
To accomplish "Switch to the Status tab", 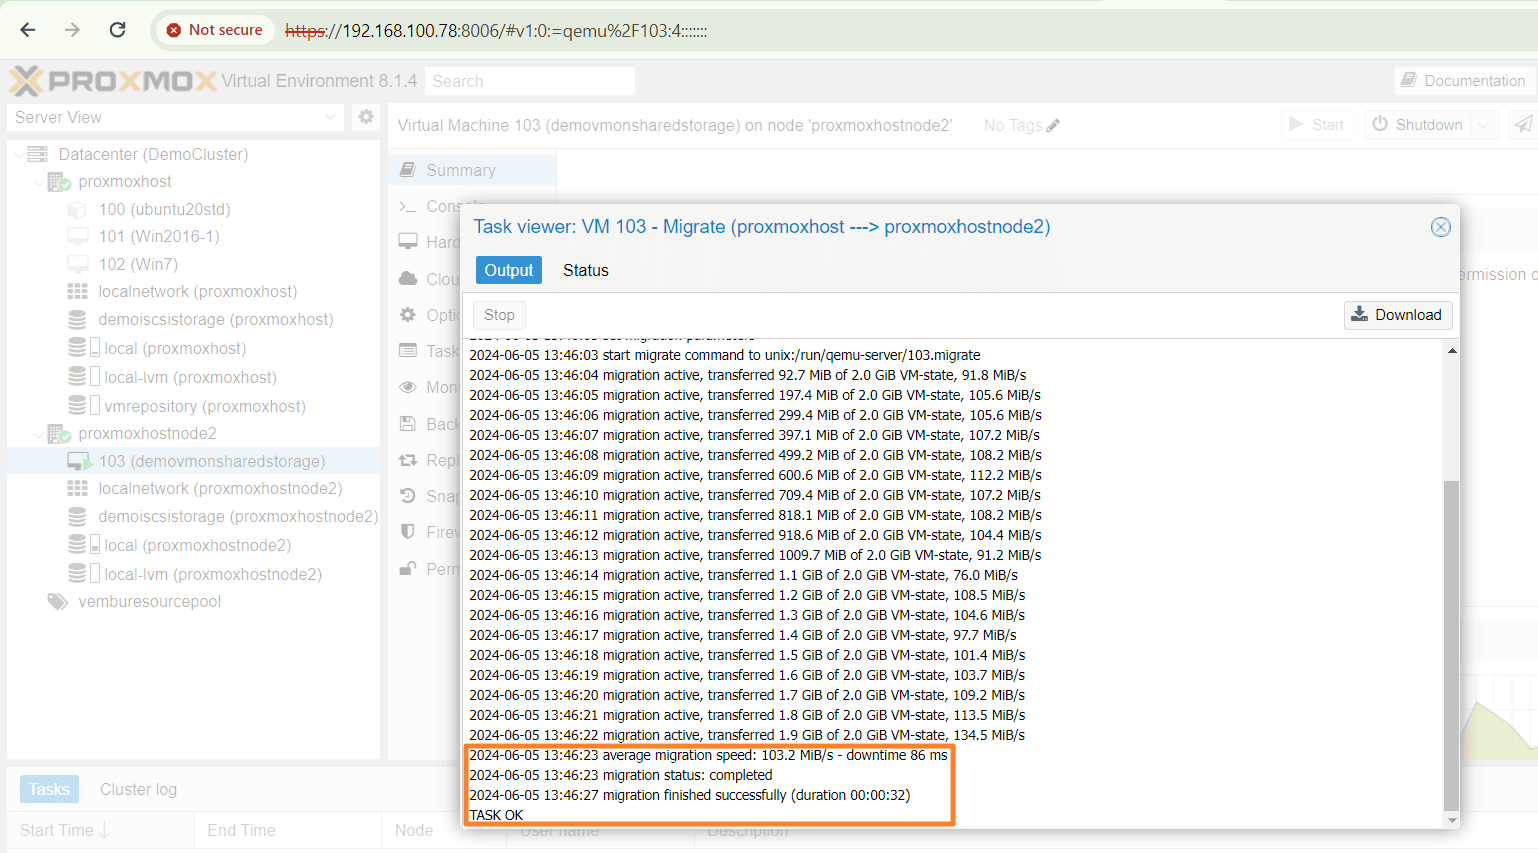I will (x=586, y=270).
